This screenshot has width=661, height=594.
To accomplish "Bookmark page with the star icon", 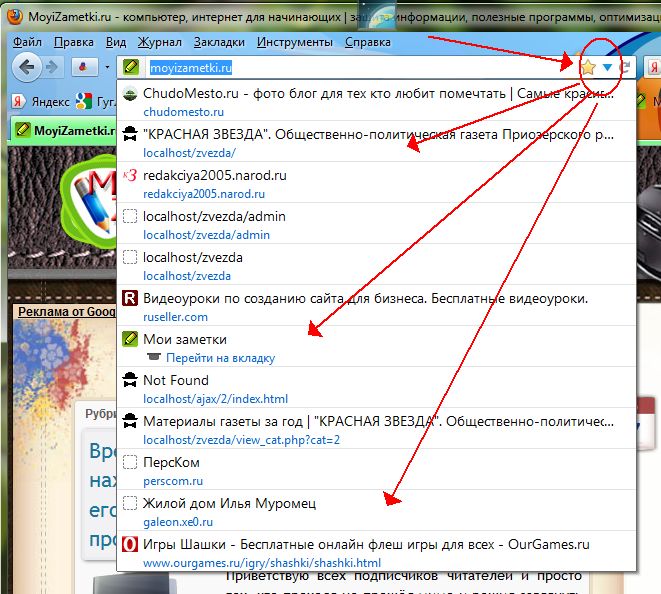I will click(588, 67).
